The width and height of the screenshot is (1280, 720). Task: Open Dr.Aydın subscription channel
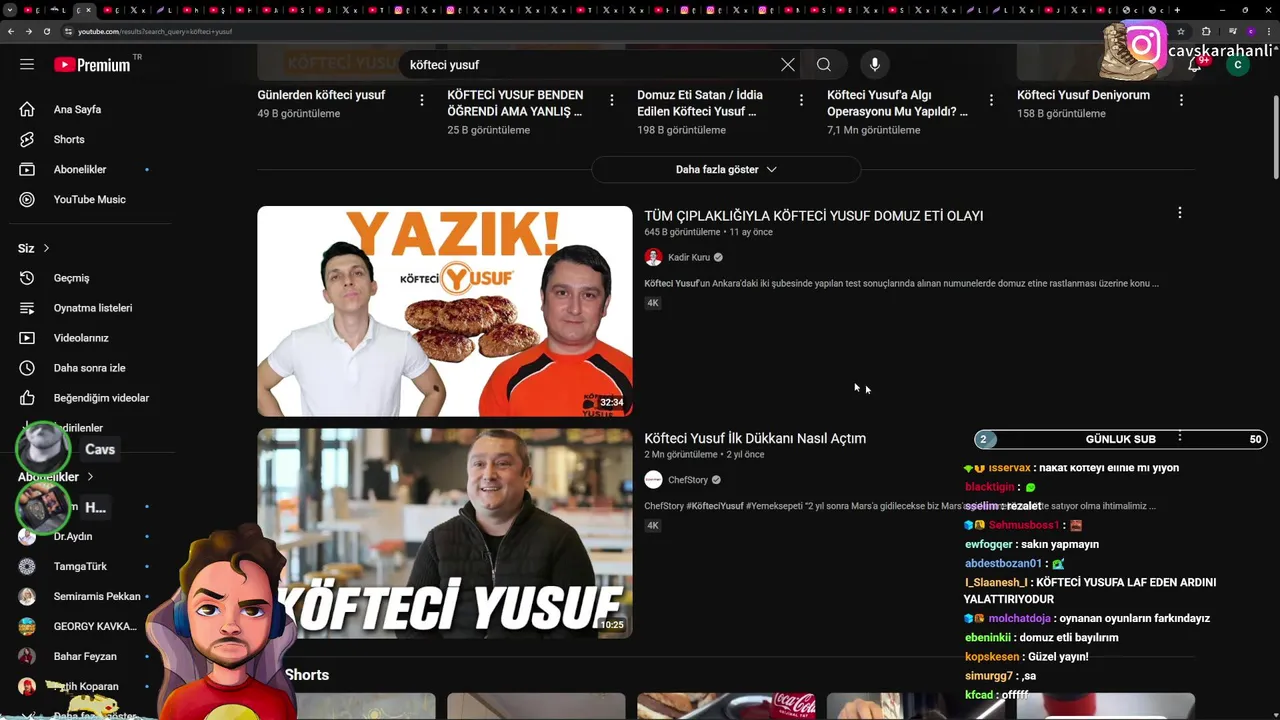coord(73,537)
